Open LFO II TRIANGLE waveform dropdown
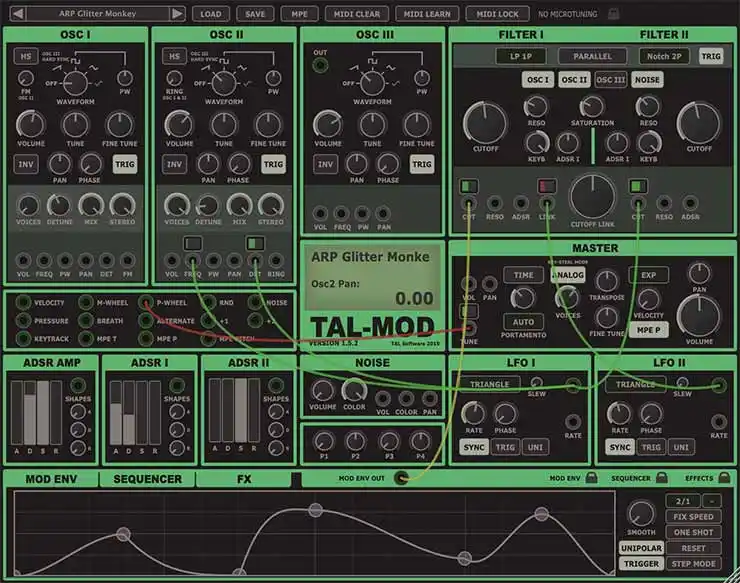740x583 pixels. click(635, 384)
